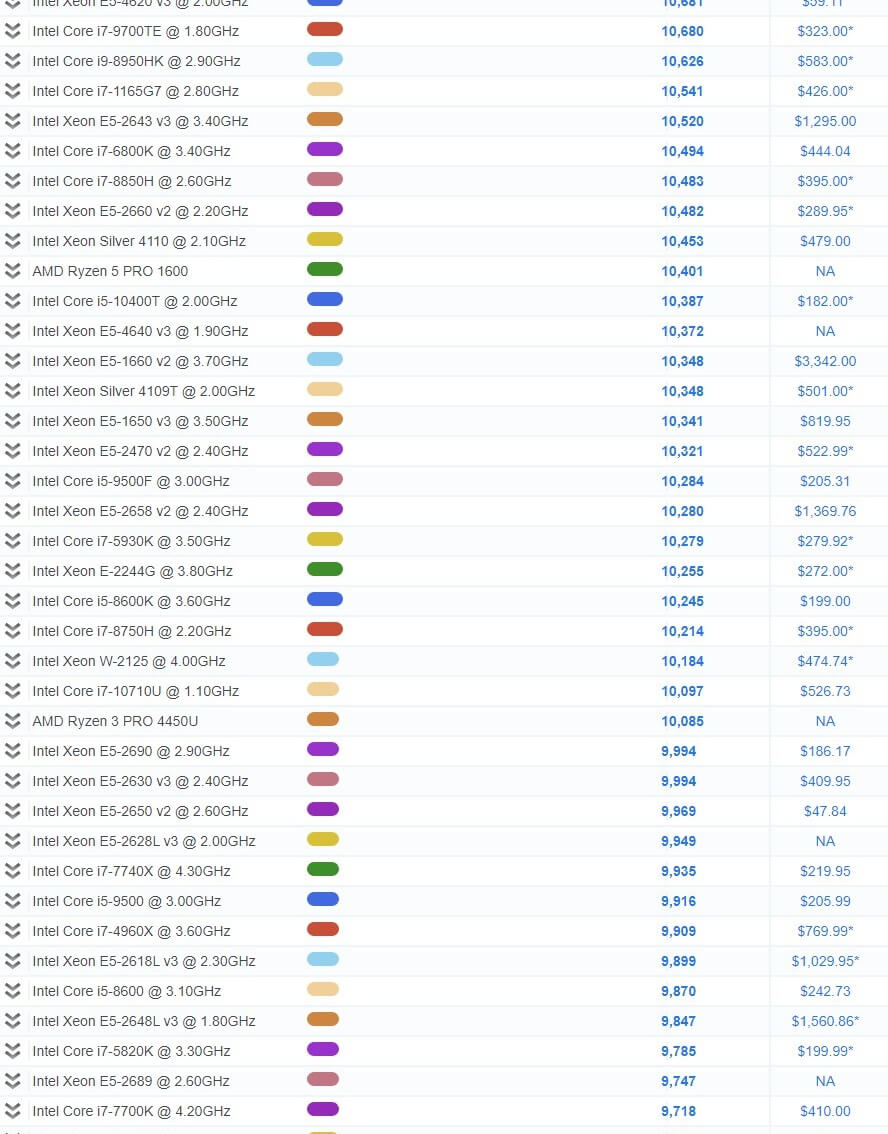The image size is (888, 1134).
Task: Expand row for Intel Core i9-8950HK
Action: click(12, 61)
